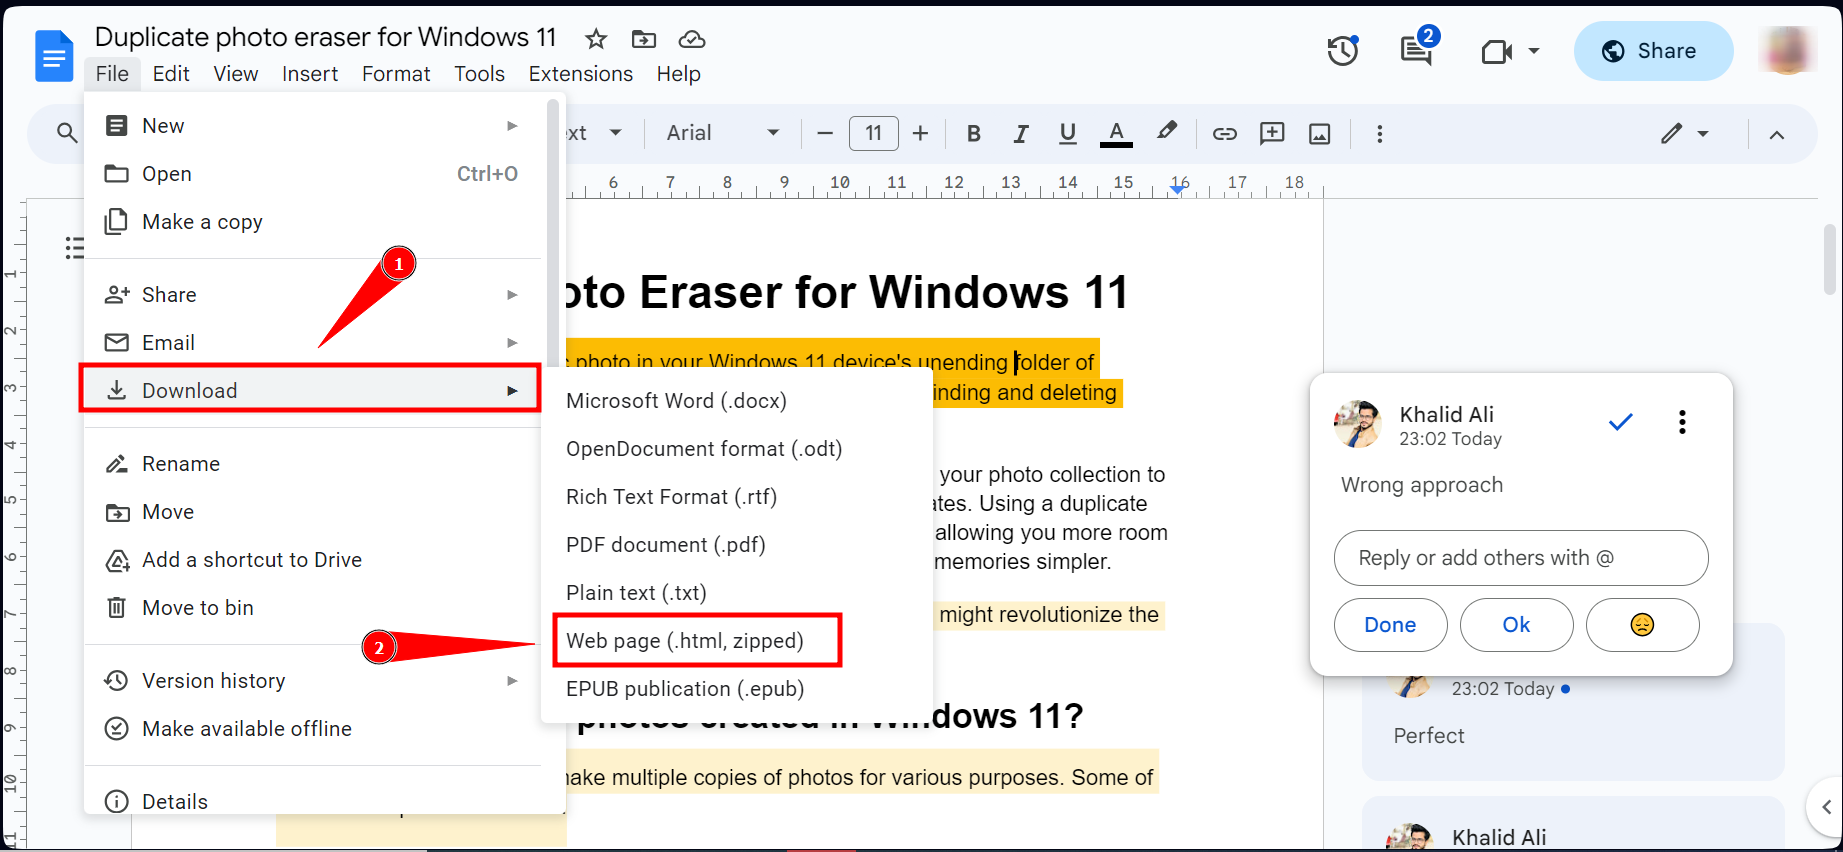Show all comments icon
This screenshot has height=852, width=1843.
pos(1416,50)
